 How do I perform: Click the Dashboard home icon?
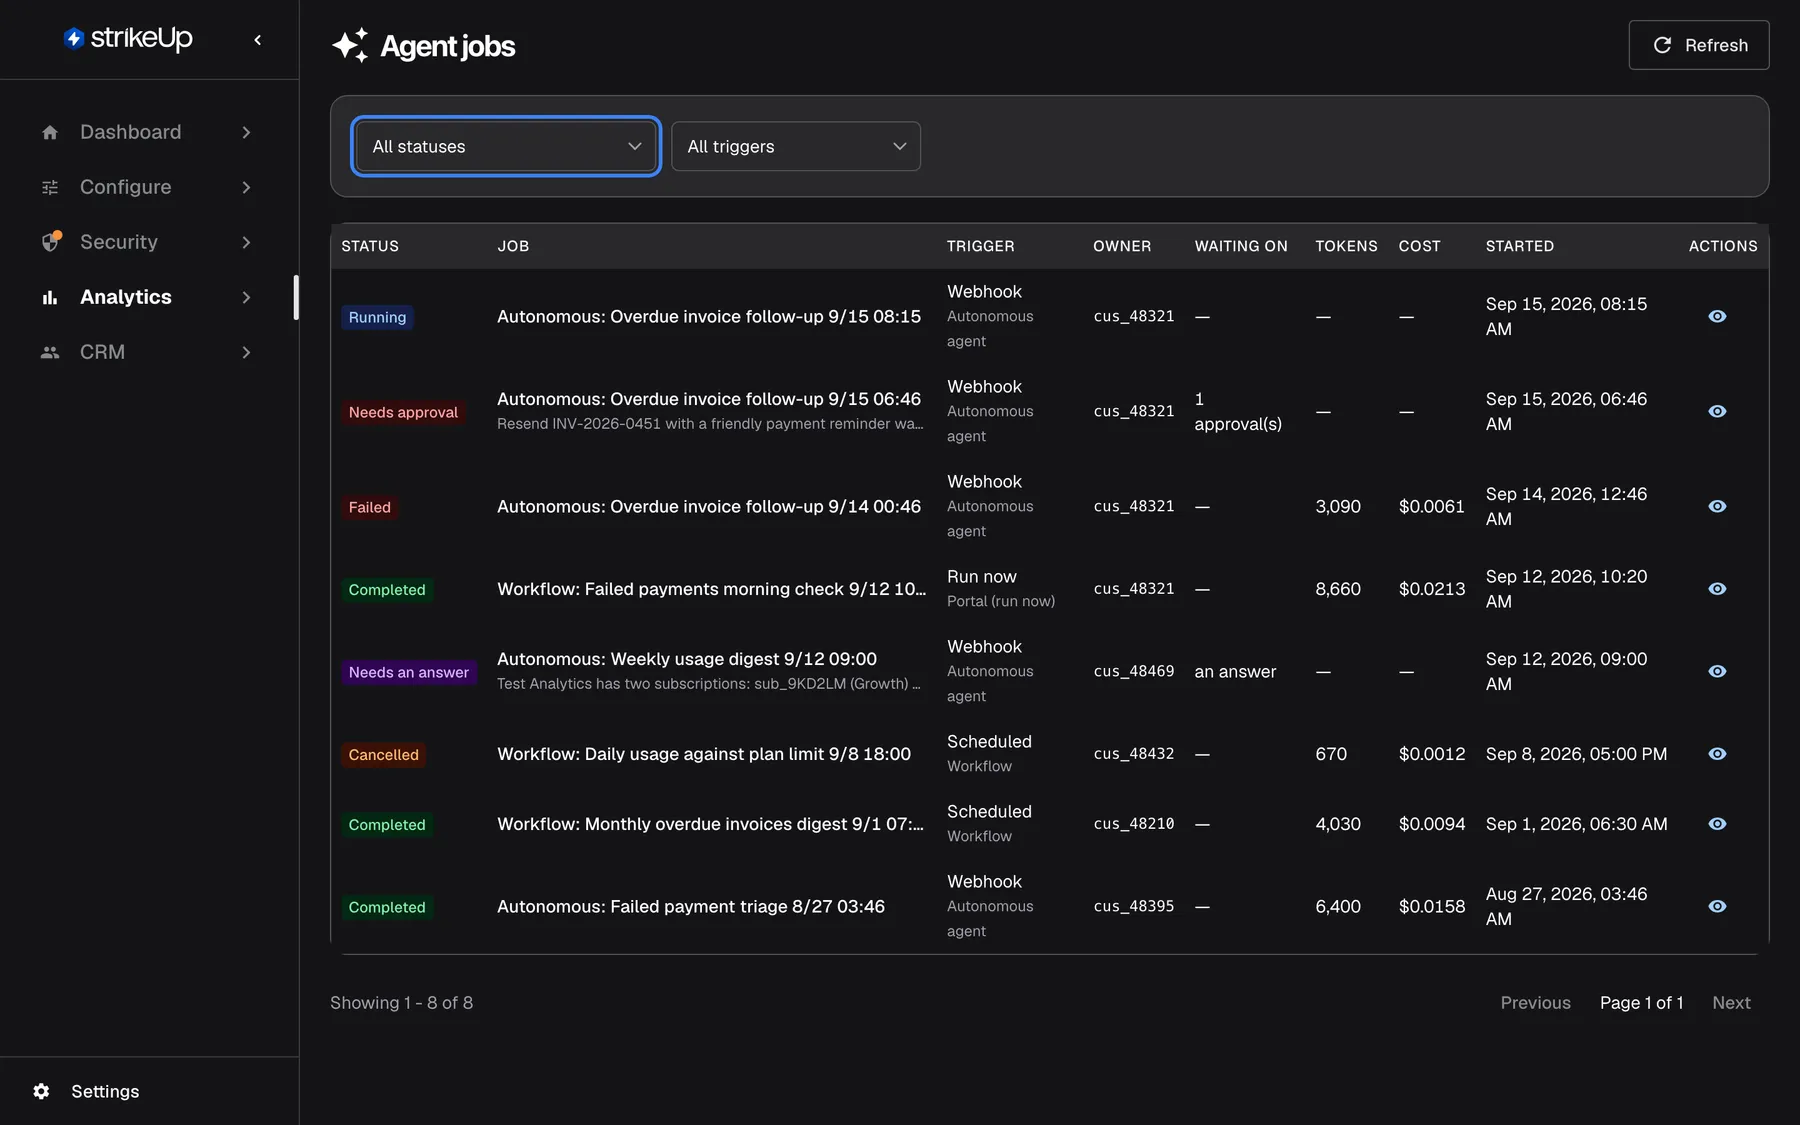coord(50,132)
